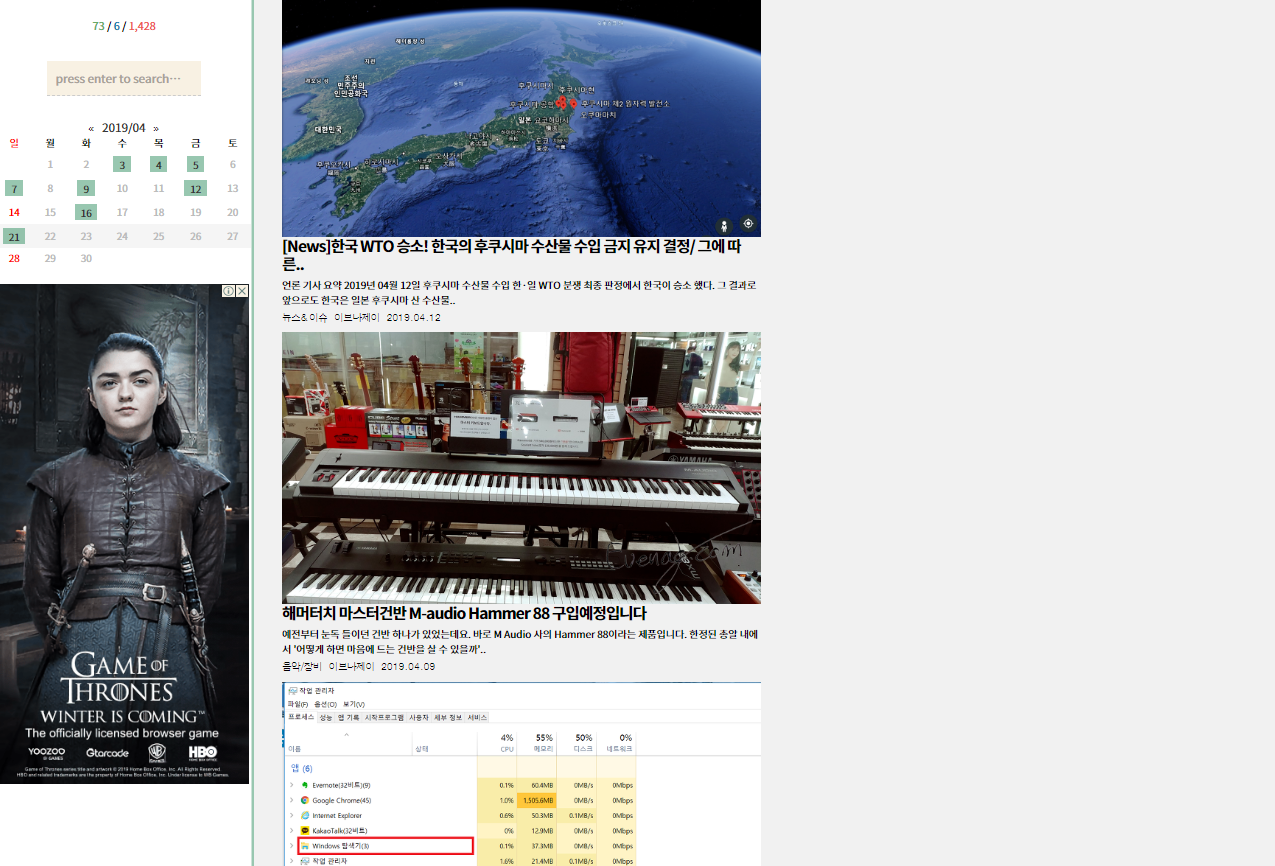Viewport: 1275px width, 866px height.
Task: Open posts from April 9 in calendar
Action: (86, 189)
